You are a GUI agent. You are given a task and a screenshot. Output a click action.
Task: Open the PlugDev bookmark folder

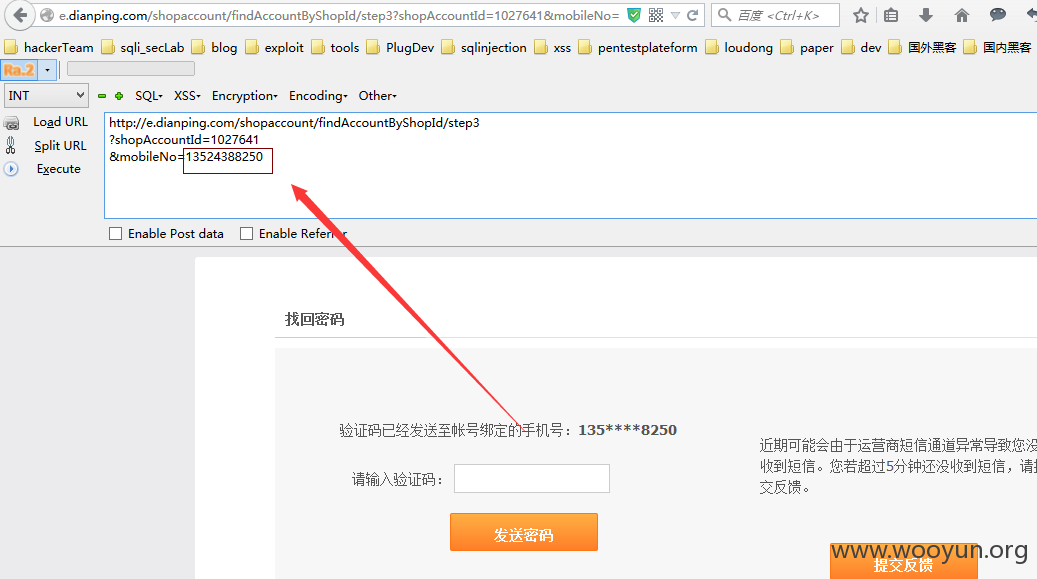(400, 48)
